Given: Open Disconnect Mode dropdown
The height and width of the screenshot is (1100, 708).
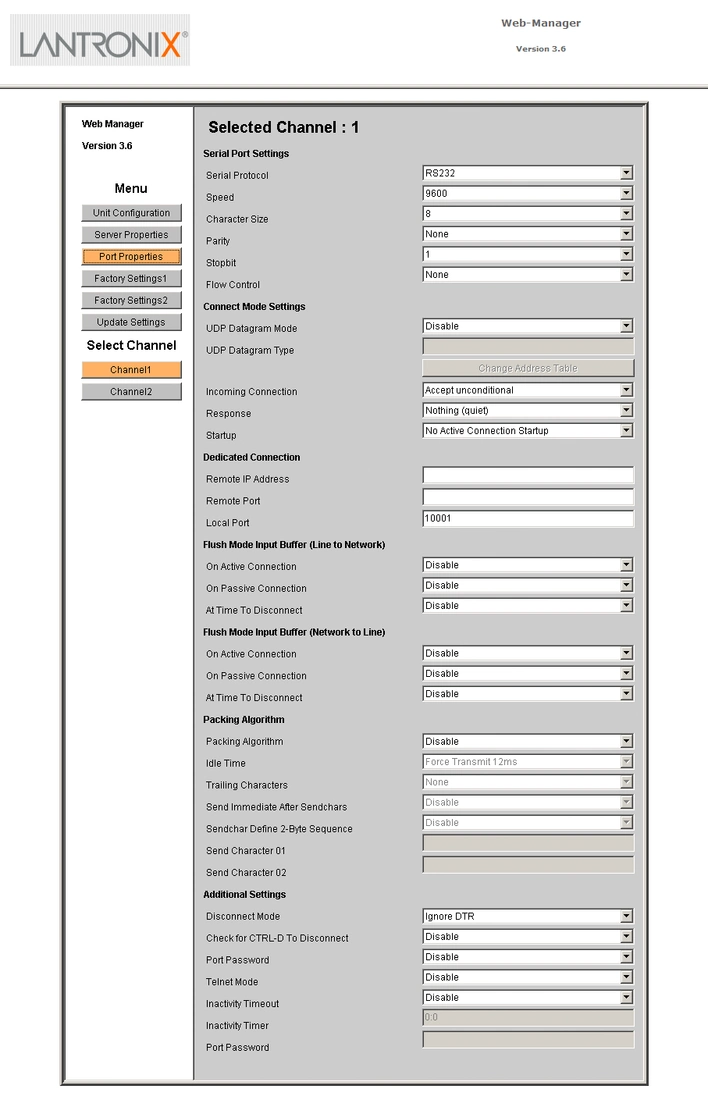Looking at the screenshot, I should 528,916.
